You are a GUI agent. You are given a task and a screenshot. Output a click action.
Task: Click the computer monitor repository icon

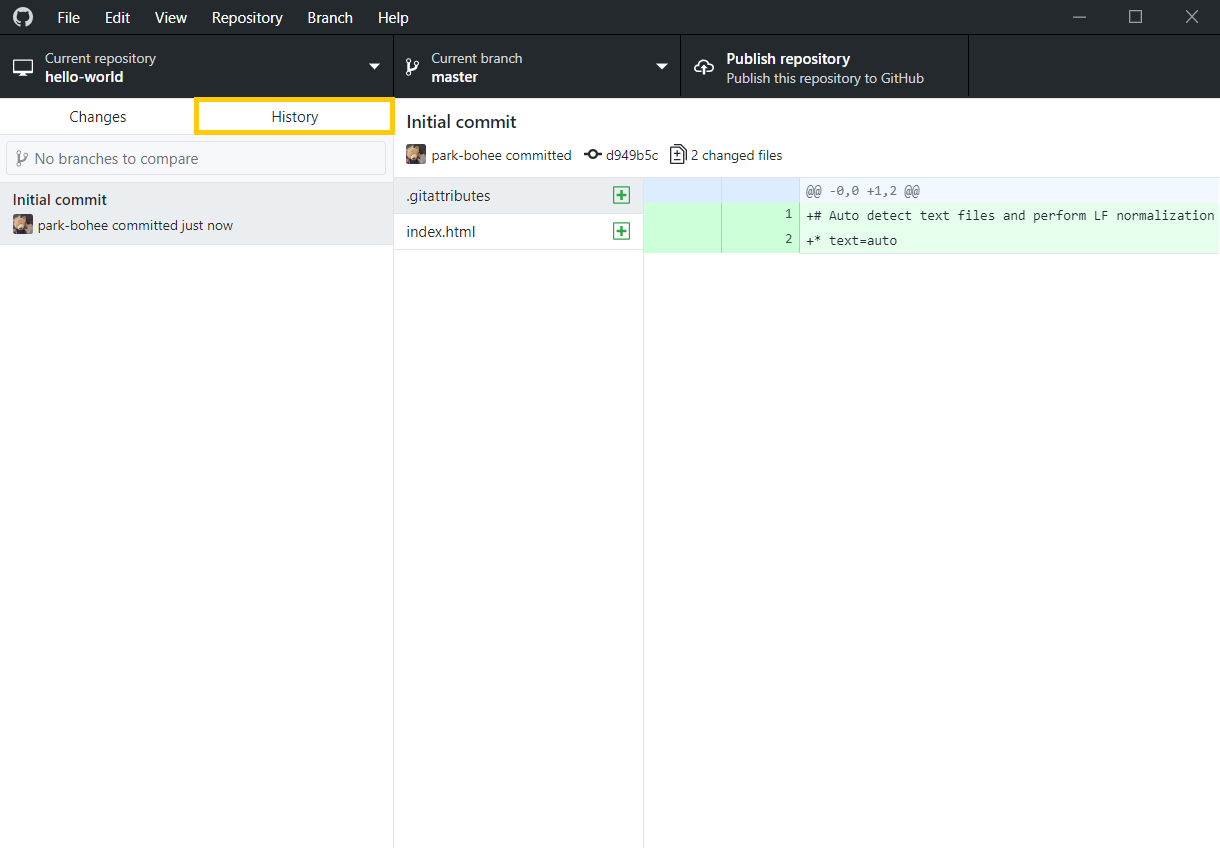tap(23, 67)
